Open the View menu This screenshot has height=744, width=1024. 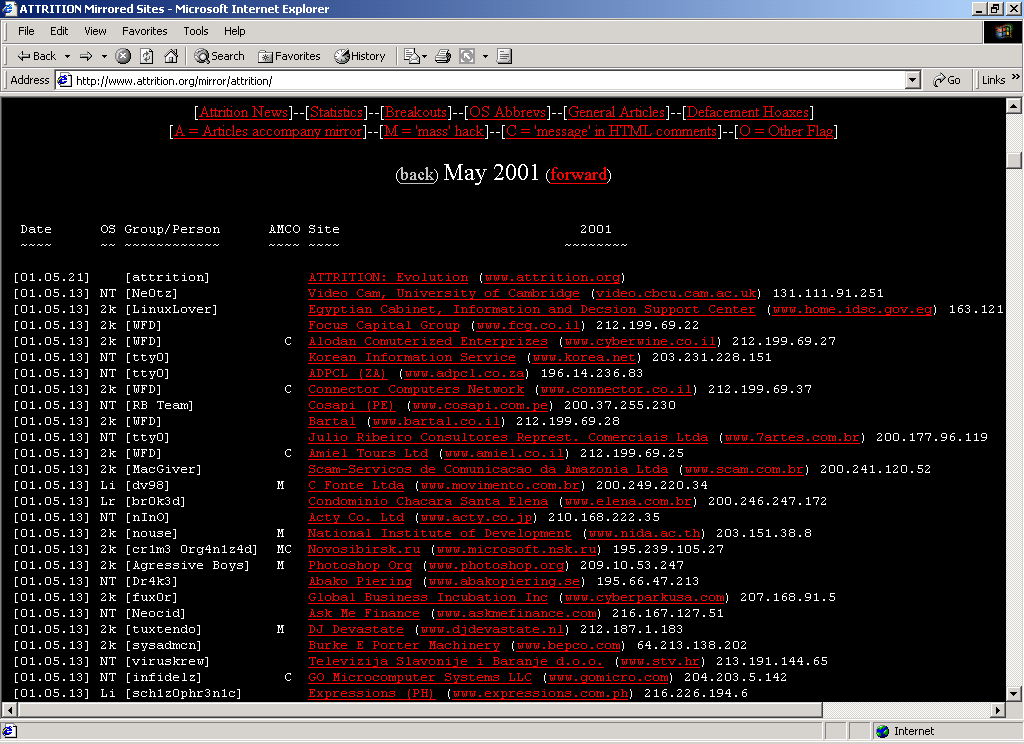[x=95, y=31]
